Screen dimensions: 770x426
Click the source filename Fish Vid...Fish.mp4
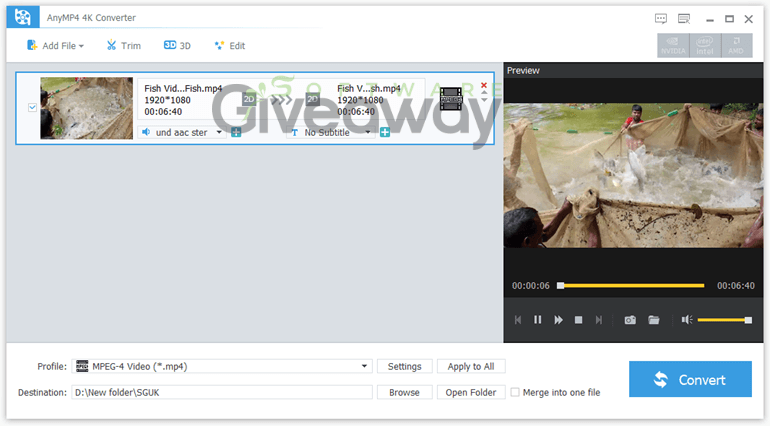tap(183, 88)
